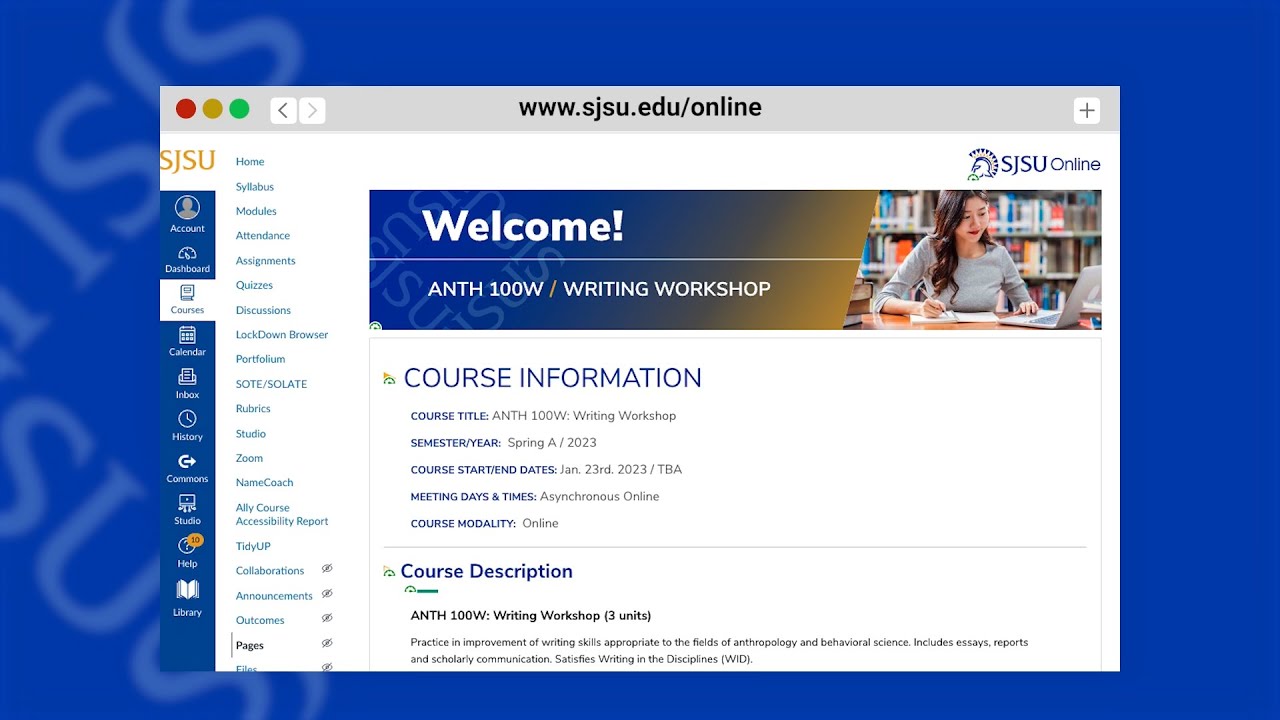
Task: Open Pages link in course menu
Action: pyautogui.click(x=250, y=646)
